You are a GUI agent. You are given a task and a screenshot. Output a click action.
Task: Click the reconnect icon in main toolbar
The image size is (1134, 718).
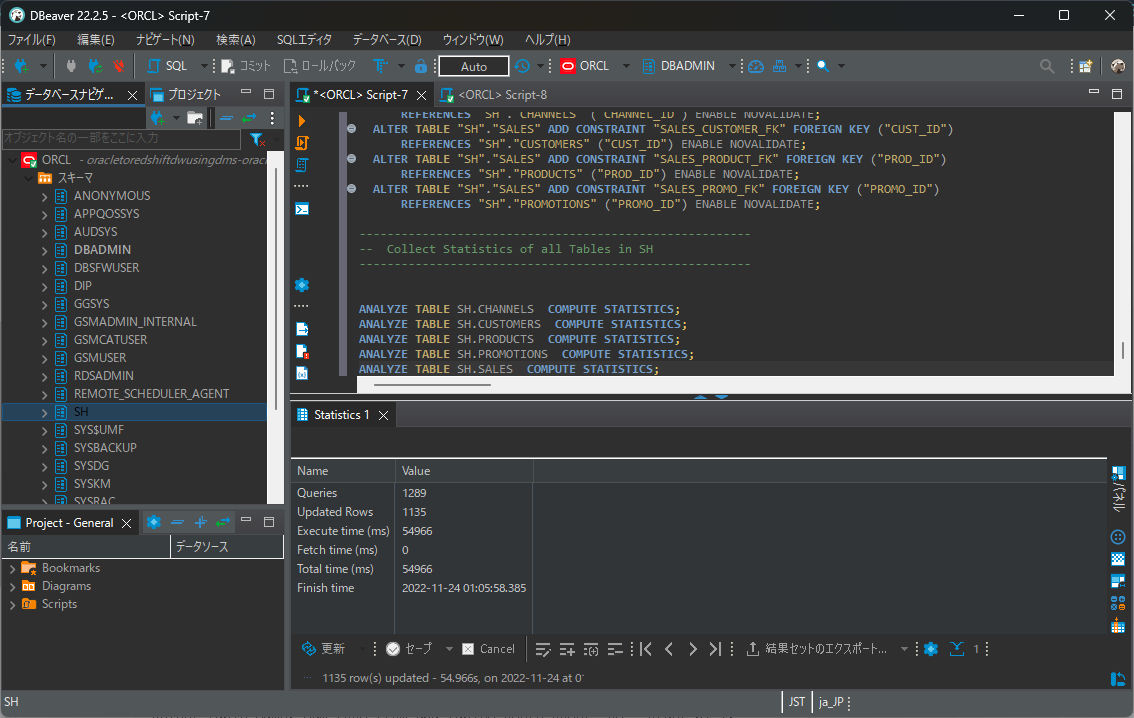tap(95, 66)
